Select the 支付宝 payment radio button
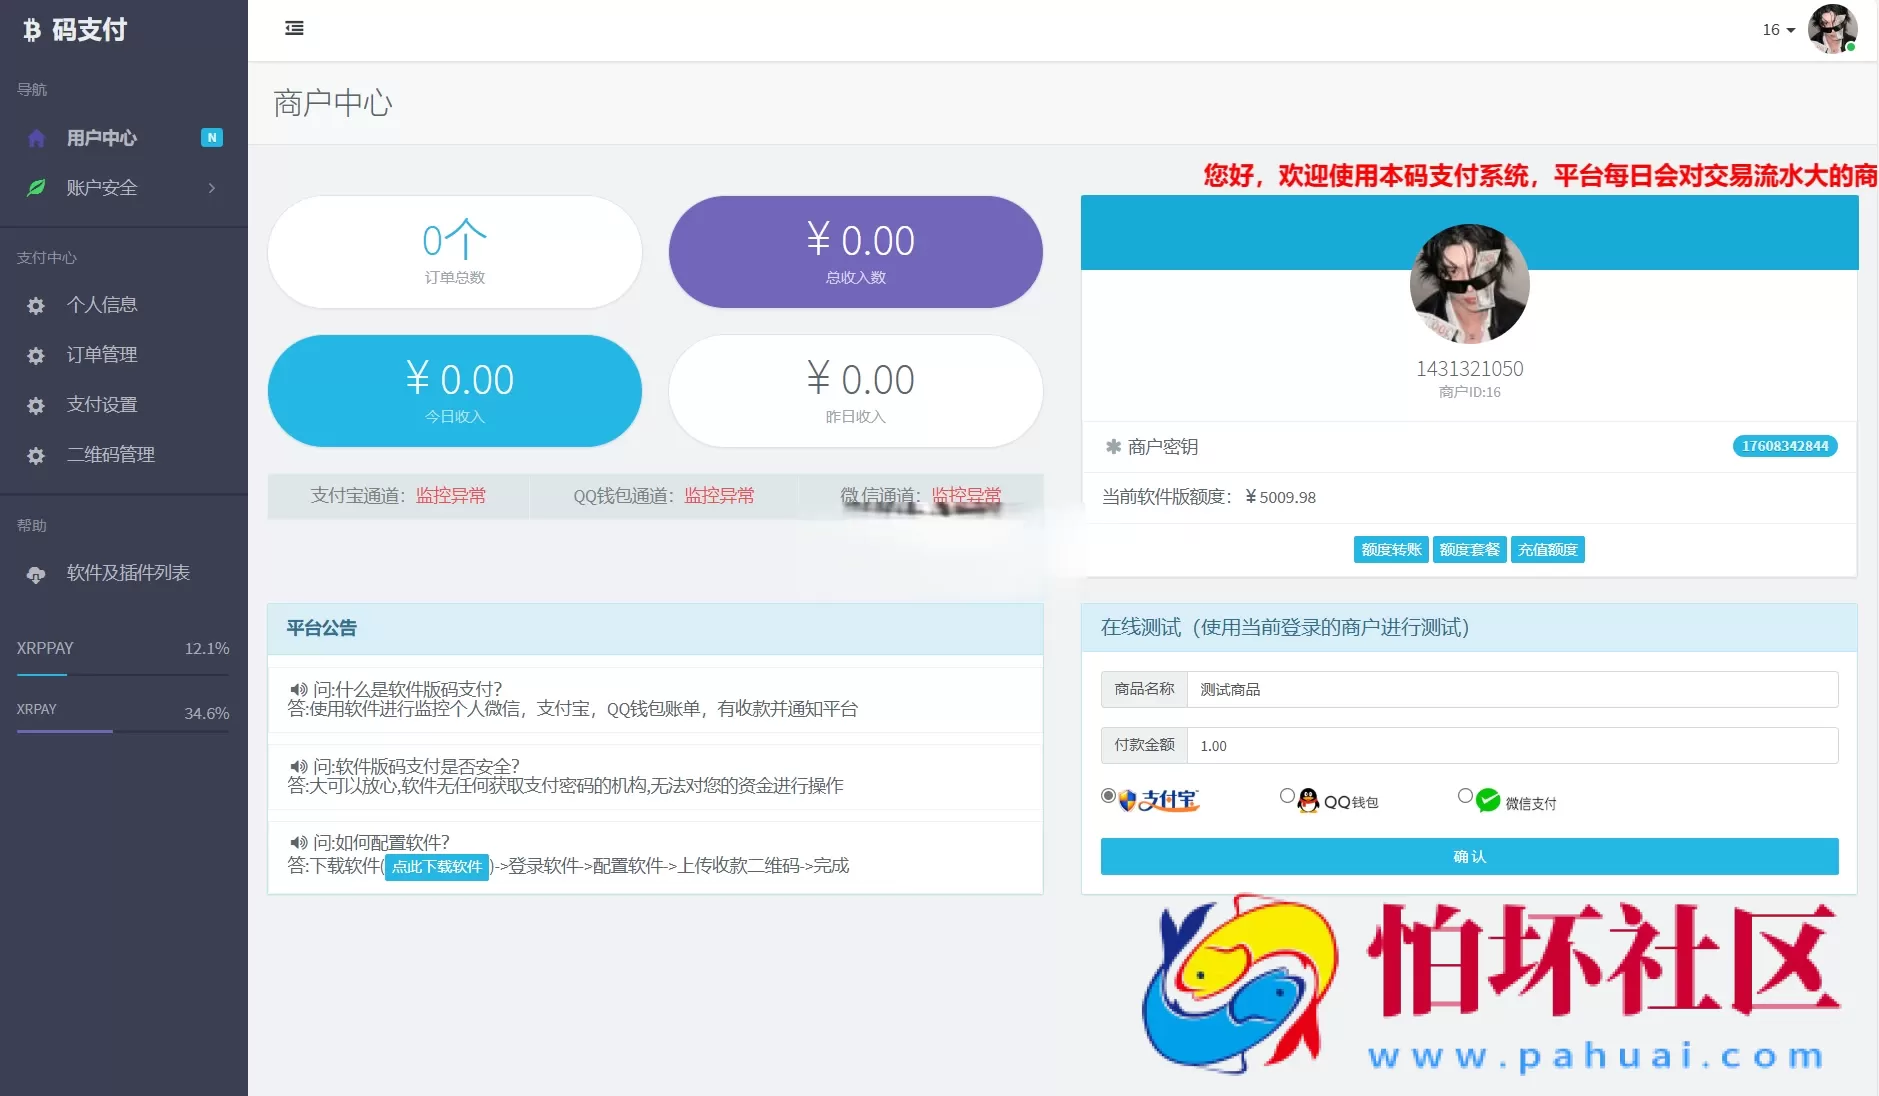Image resolution: width=1879 pixels, height=1096 pixels. click(1107, 795)
